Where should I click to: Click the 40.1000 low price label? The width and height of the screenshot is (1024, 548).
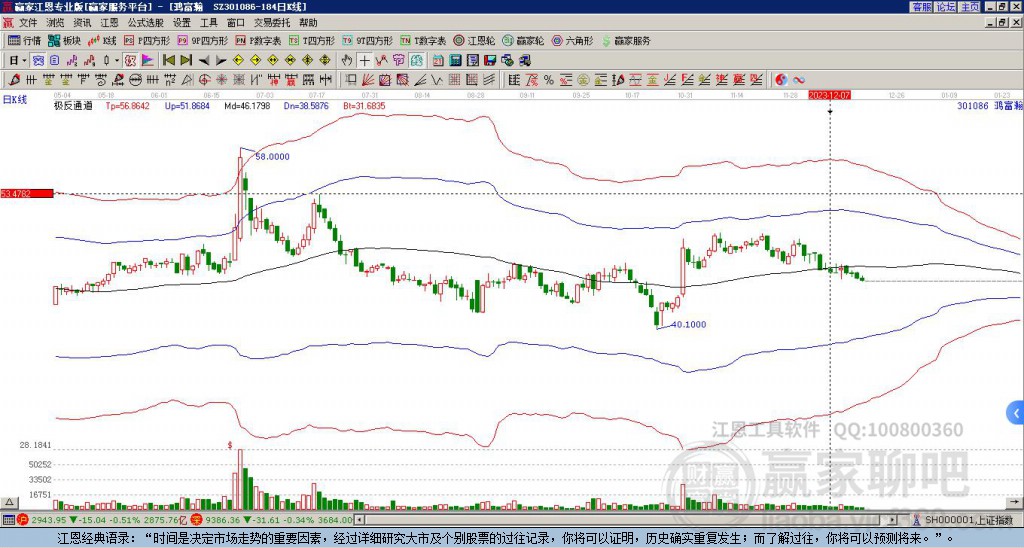click(688, 325)
